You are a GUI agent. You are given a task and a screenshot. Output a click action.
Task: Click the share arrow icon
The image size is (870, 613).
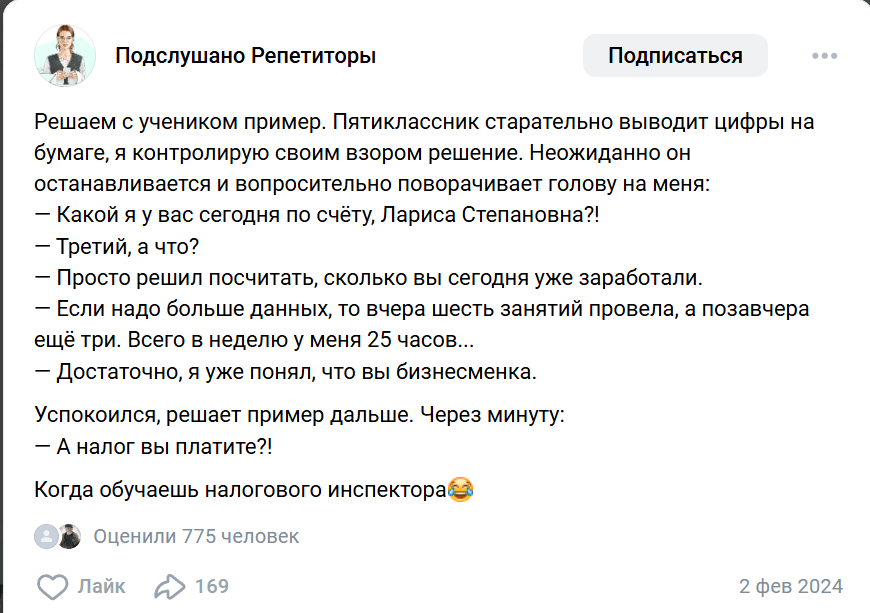click(170, 587)
